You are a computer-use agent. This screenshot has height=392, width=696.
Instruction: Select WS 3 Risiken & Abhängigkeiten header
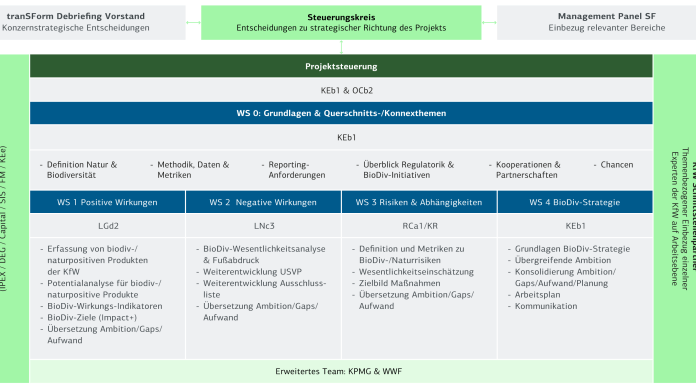(419, 202)
